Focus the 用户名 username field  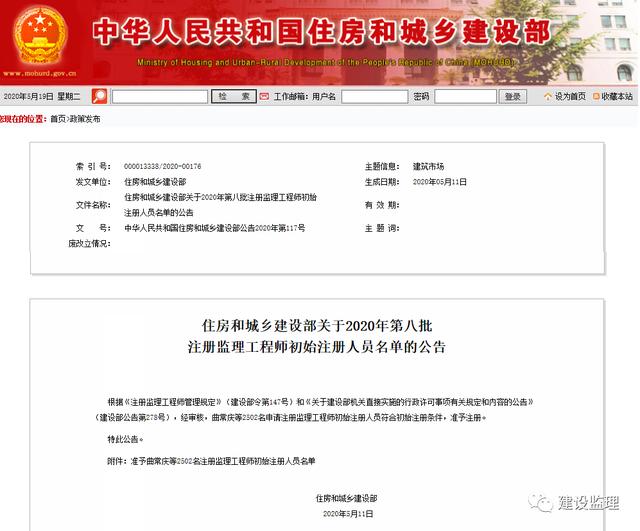(x=375, y=97)
